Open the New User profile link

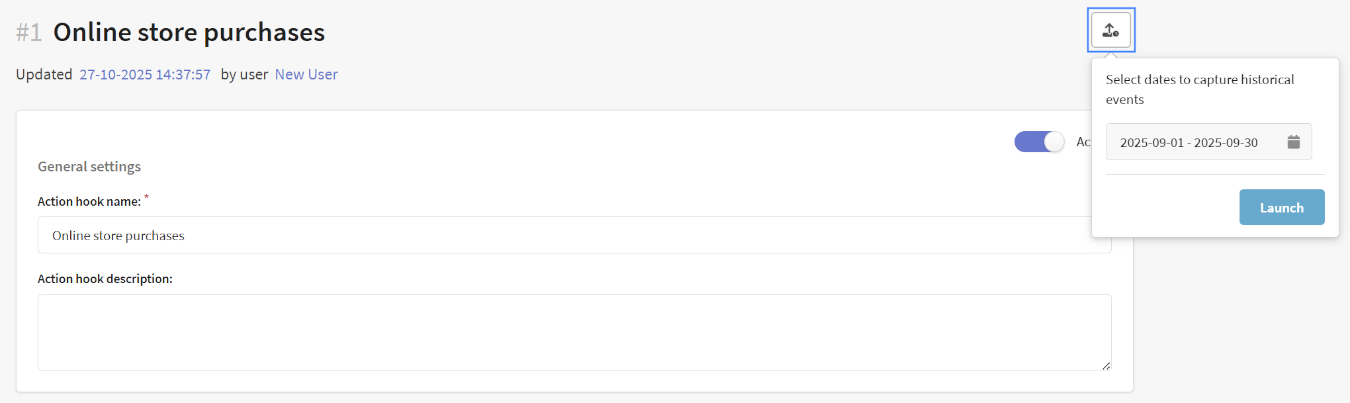point(306,74)
